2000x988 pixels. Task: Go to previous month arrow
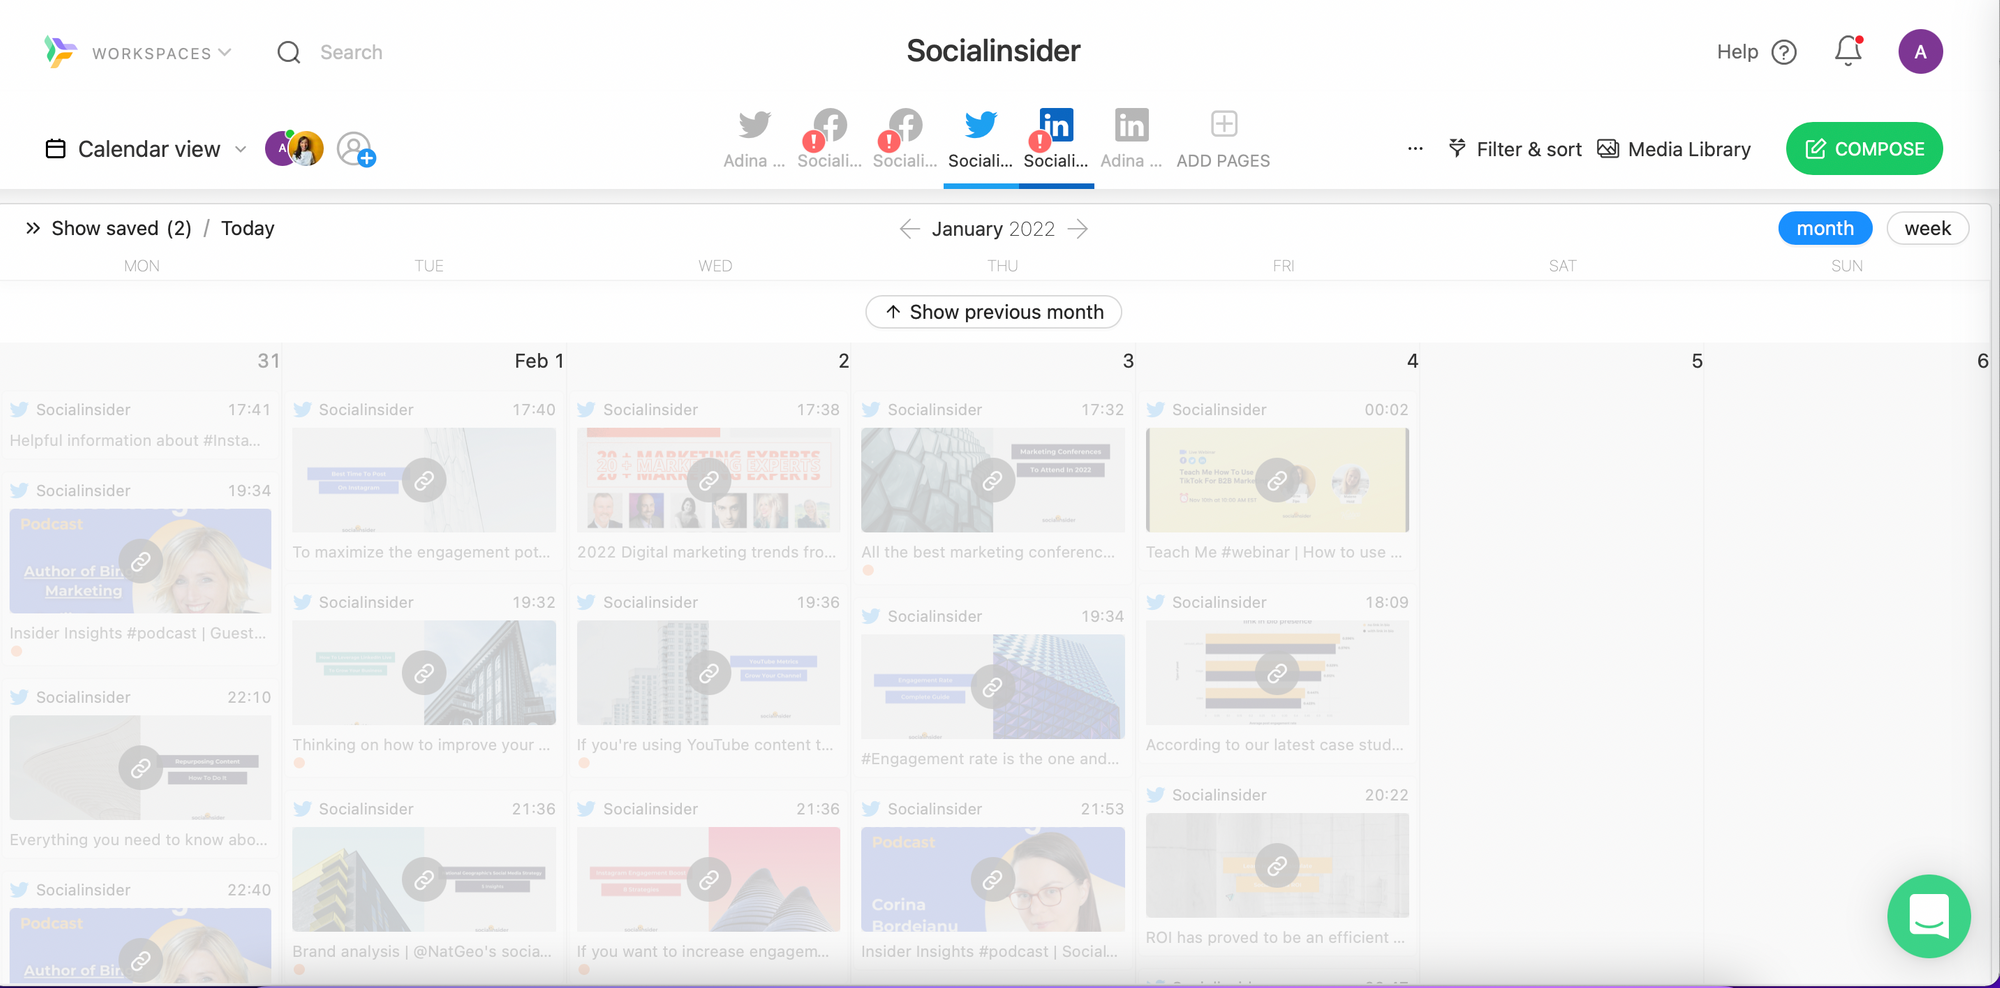click(909, 229)
